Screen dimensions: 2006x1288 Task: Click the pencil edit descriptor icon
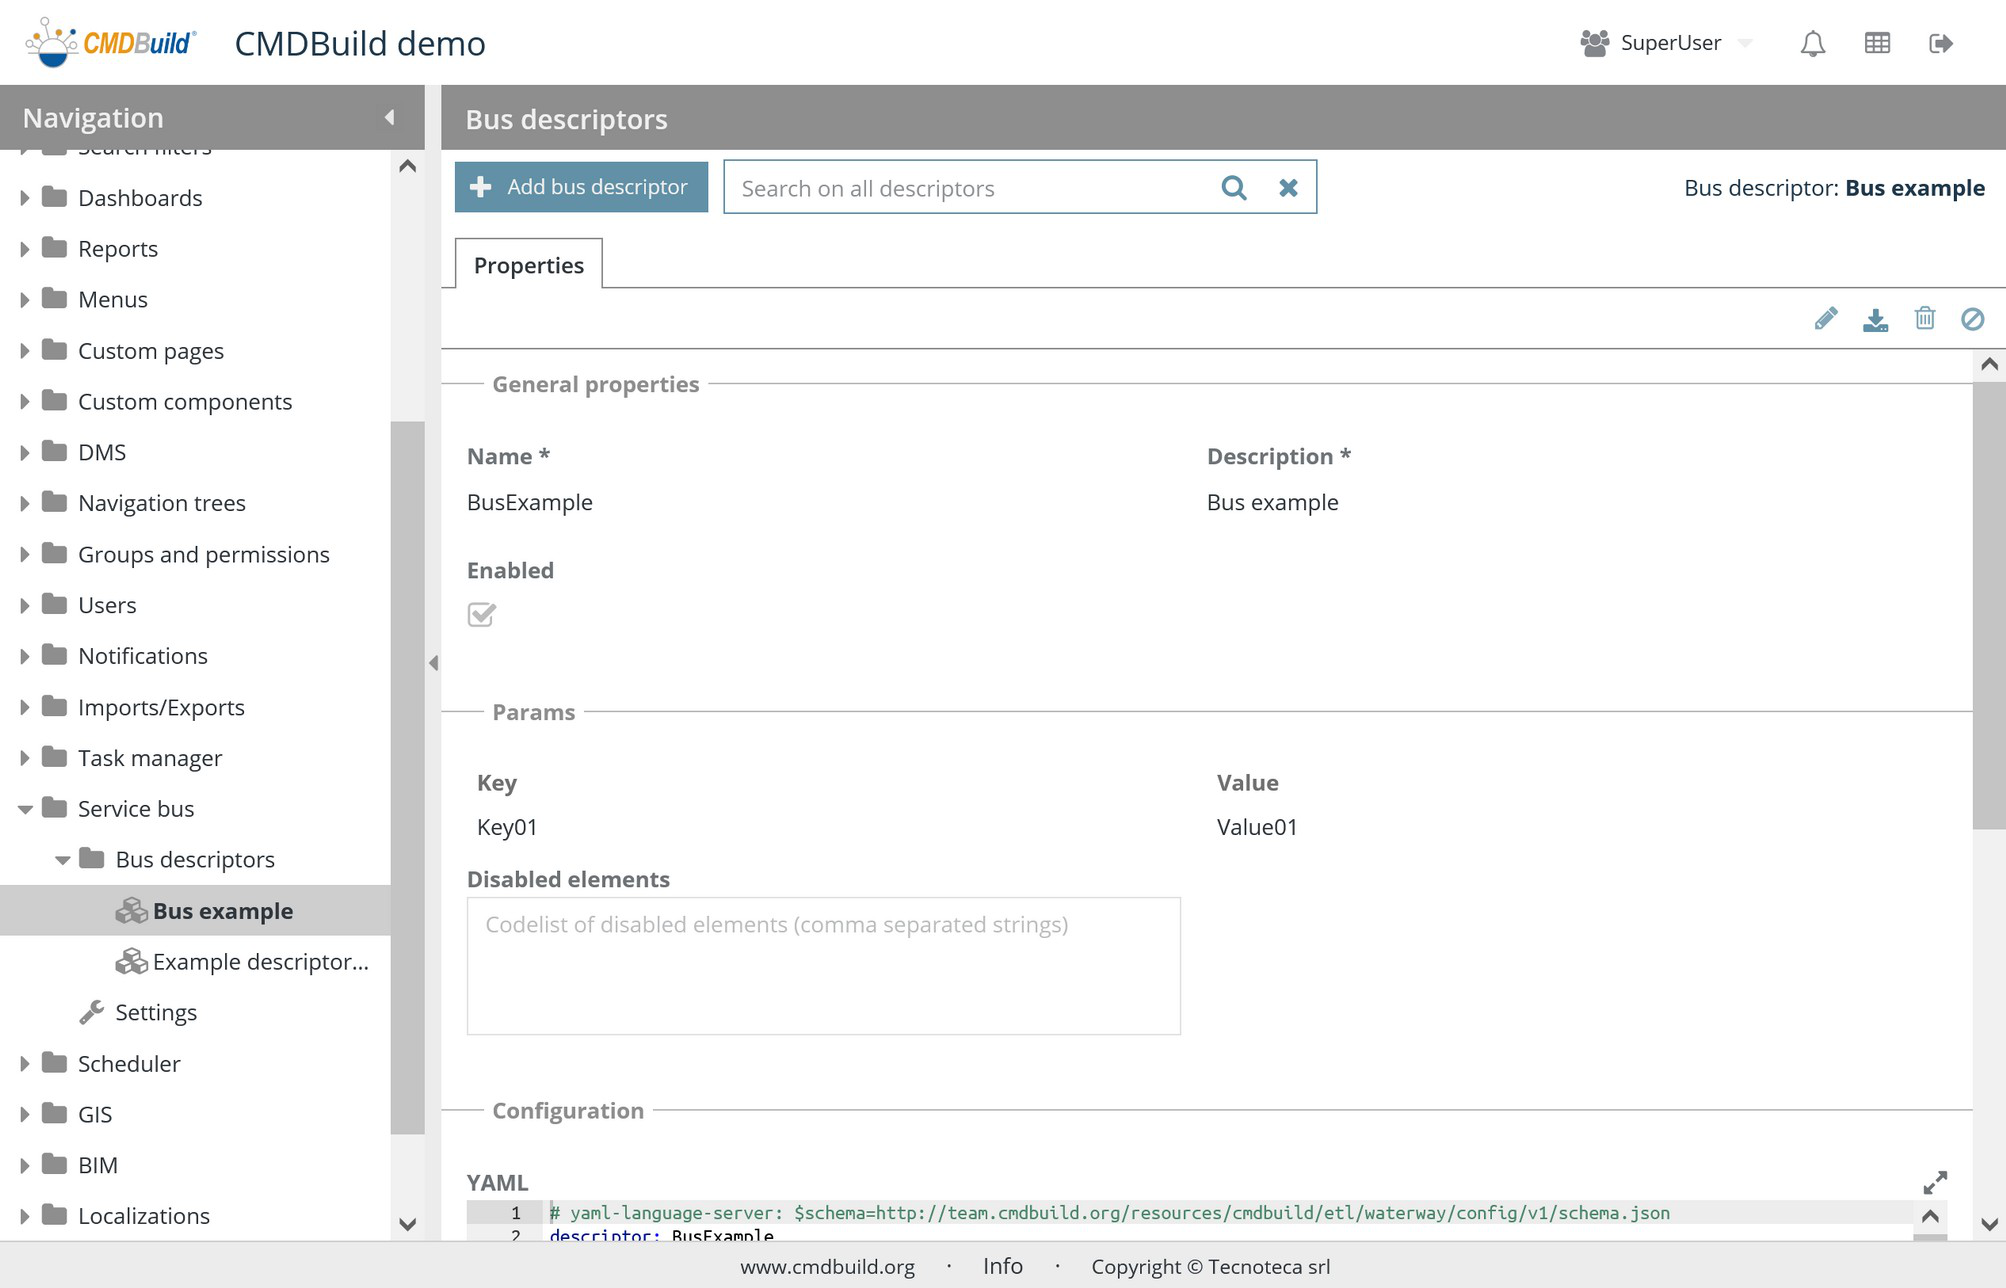[x=1826, y=319]
